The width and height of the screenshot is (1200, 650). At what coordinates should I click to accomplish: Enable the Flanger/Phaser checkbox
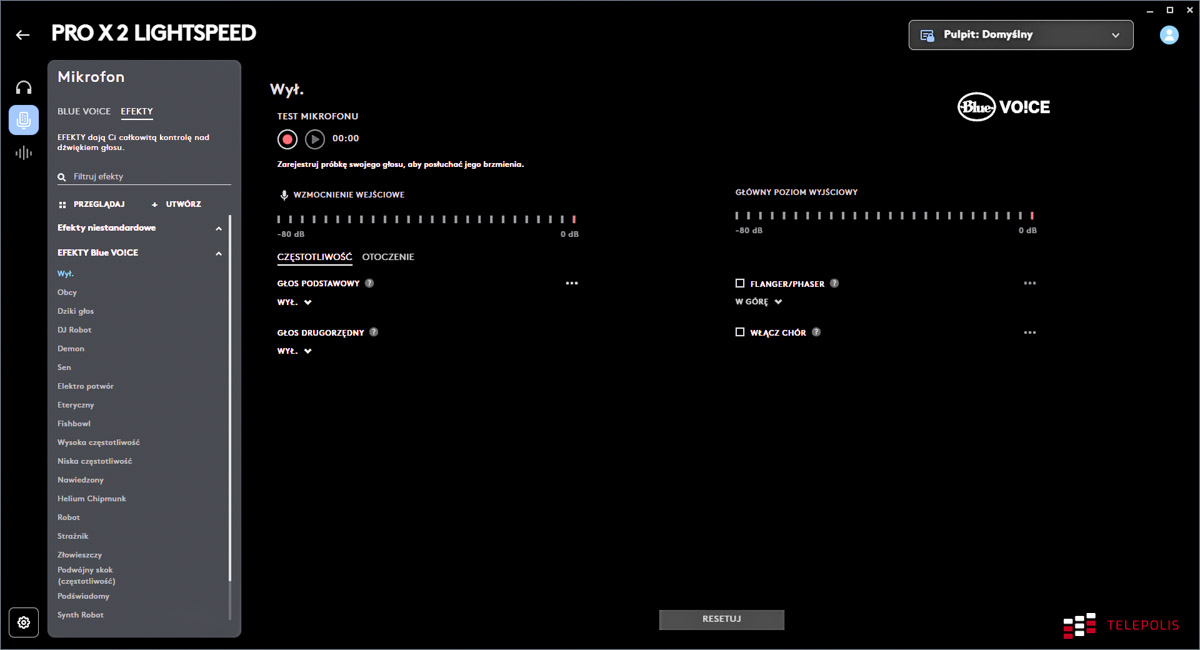click(x=740, y=284)
